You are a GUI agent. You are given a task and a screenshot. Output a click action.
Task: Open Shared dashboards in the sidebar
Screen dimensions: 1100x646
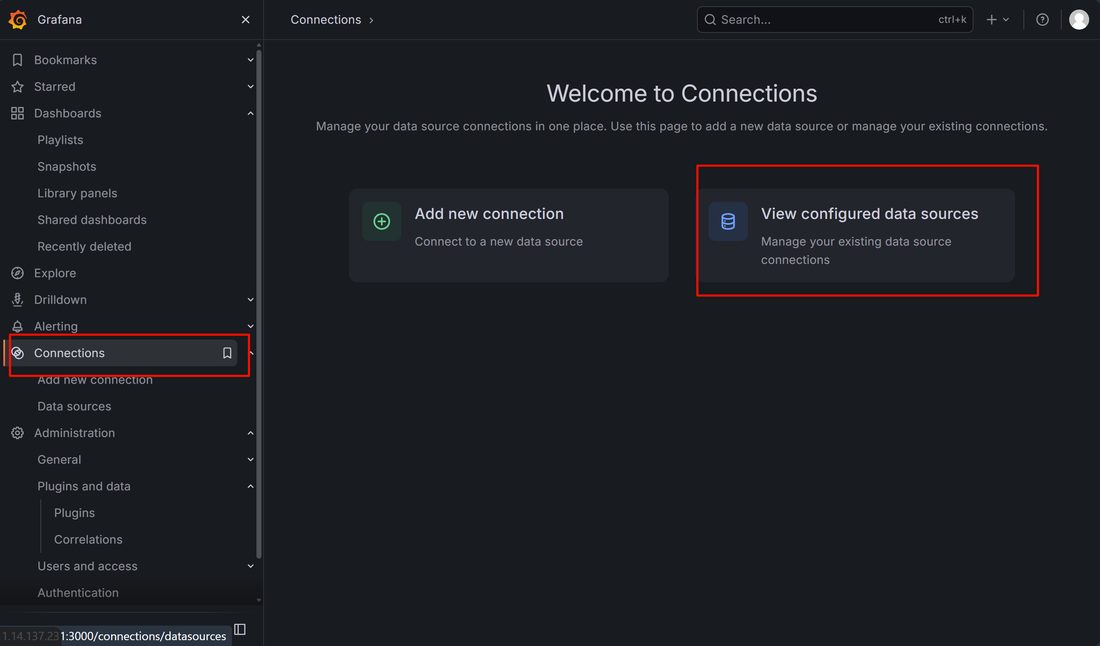(92, 220)
